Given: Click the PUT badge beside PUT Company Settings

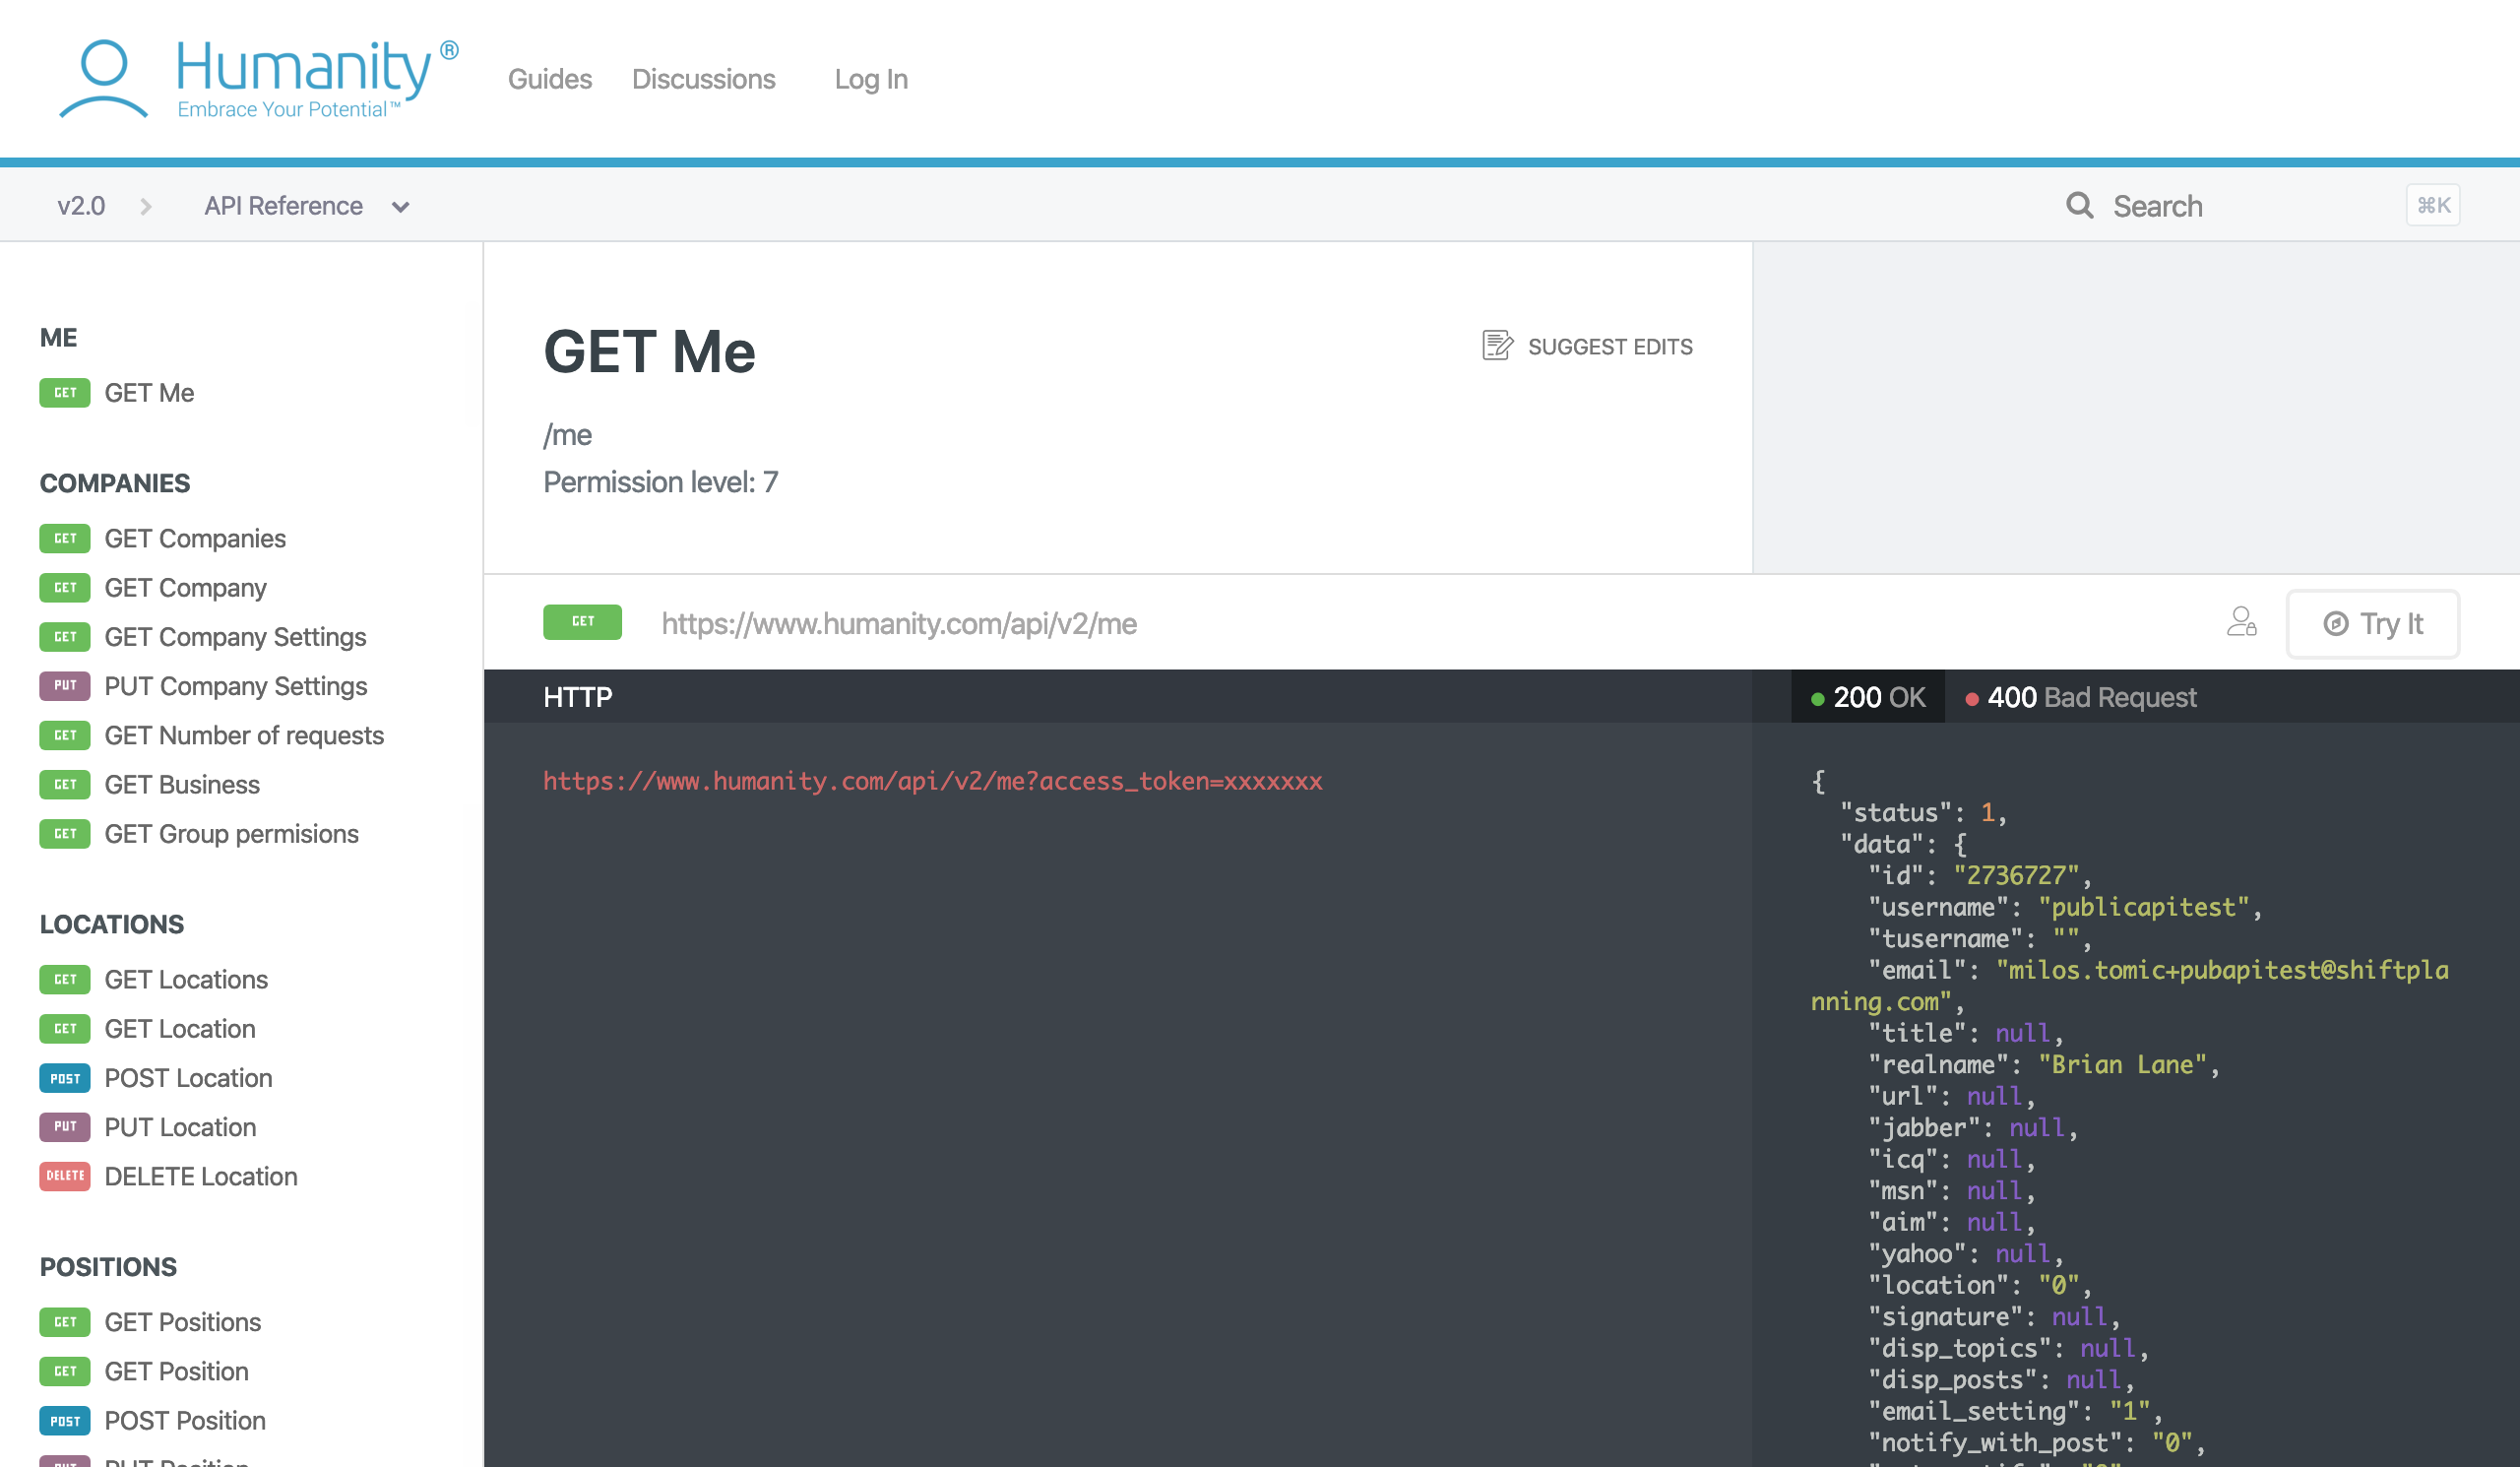Looking at the screenshot, I should (64, 686).
